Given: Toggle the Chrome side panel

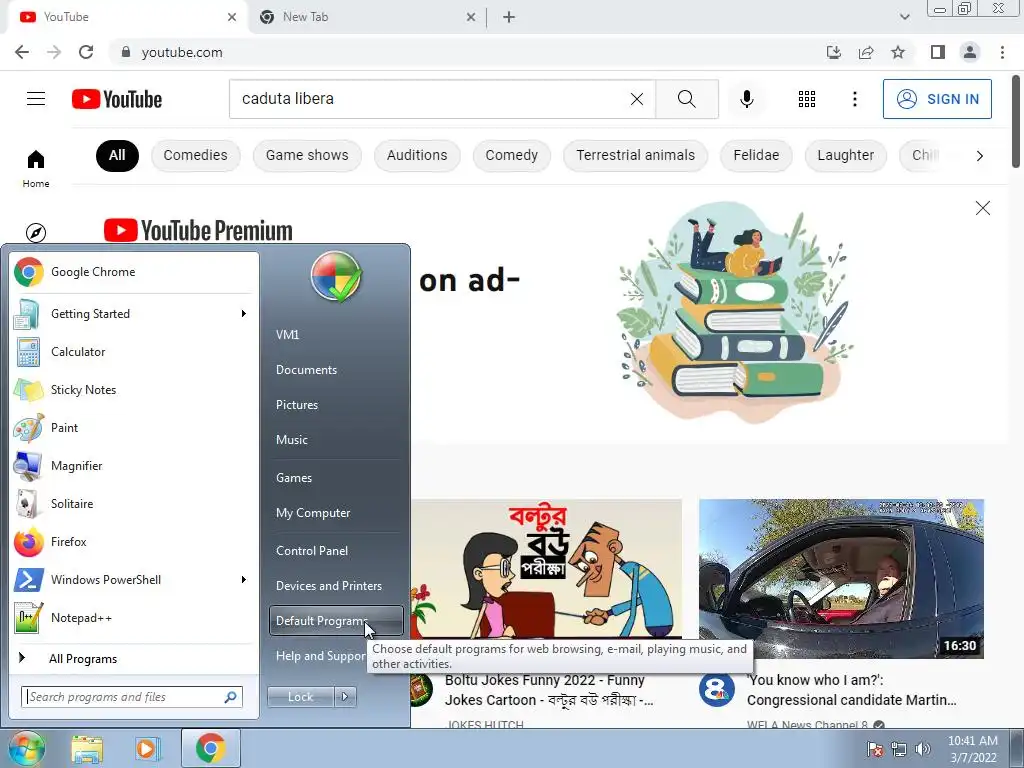Looking at the screenshot, I should 938,52.
